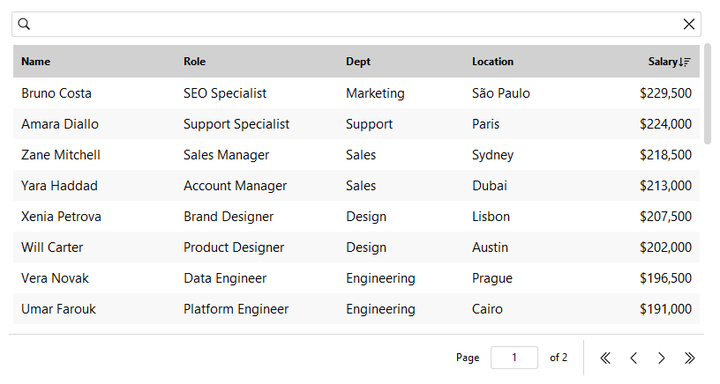Click the Salary descending sort icon
720x384 pixels.
(x=685, y=62)
